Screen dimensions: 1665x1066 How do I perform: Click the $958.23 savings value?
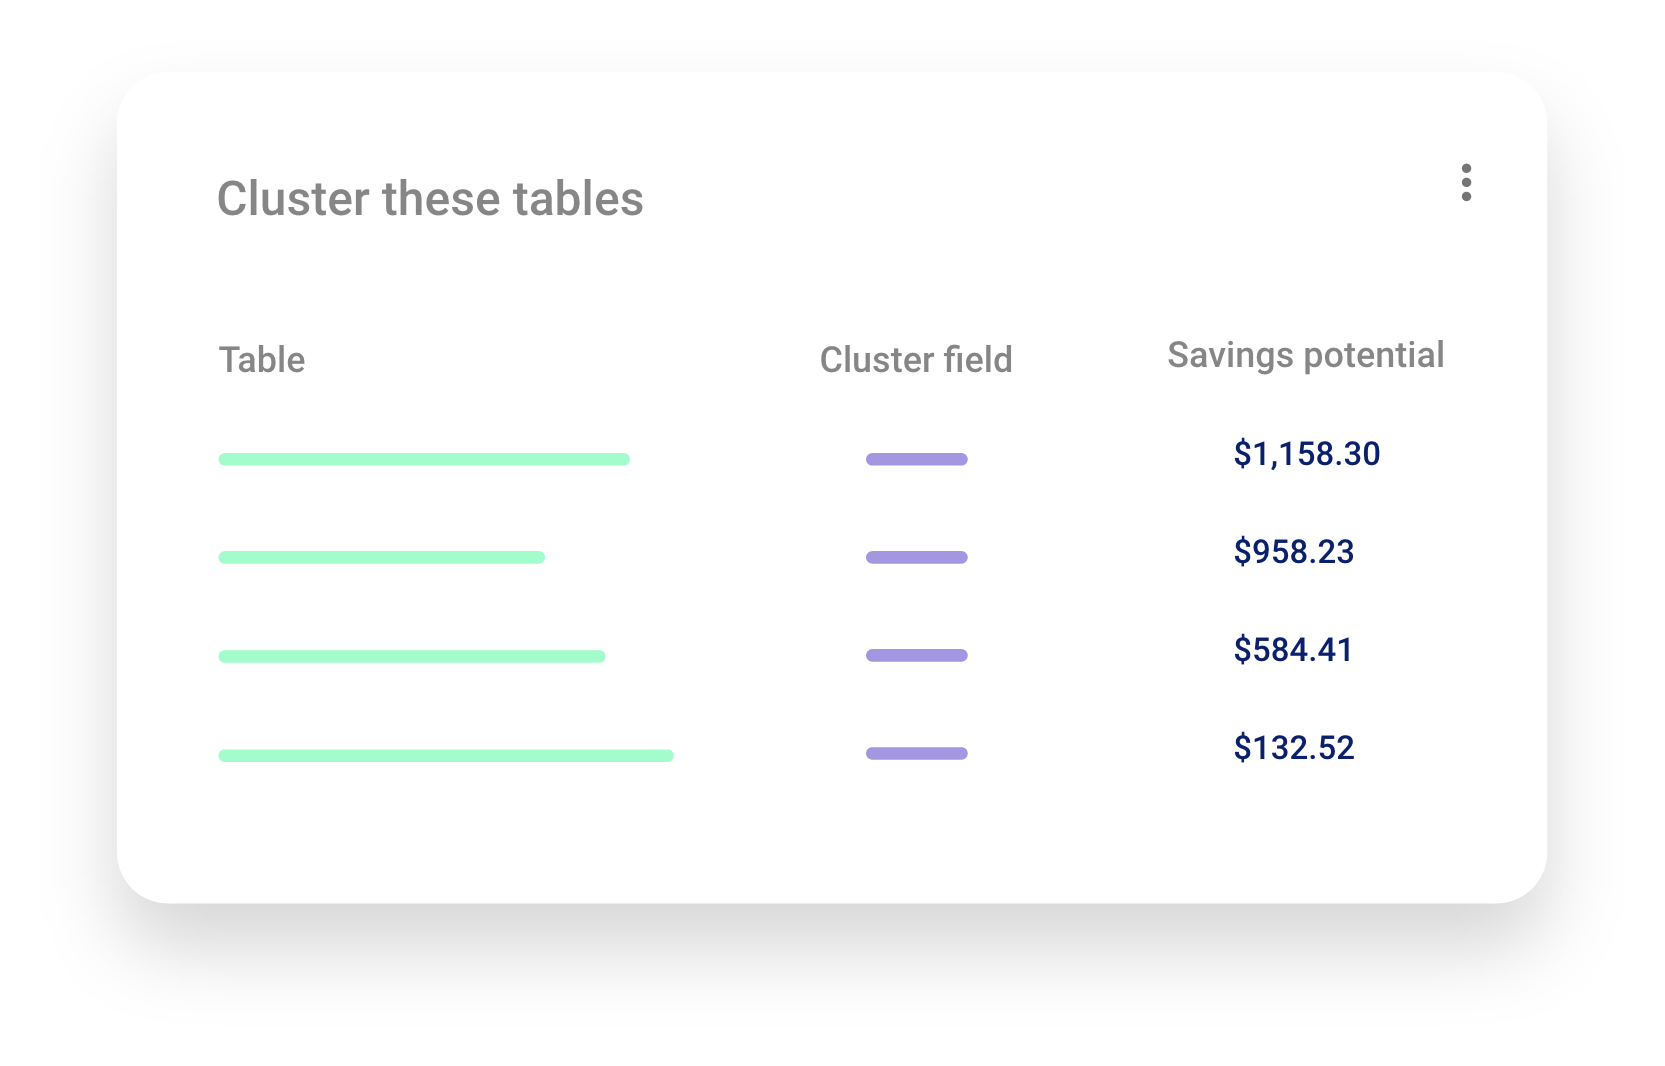click(1293, 552)
